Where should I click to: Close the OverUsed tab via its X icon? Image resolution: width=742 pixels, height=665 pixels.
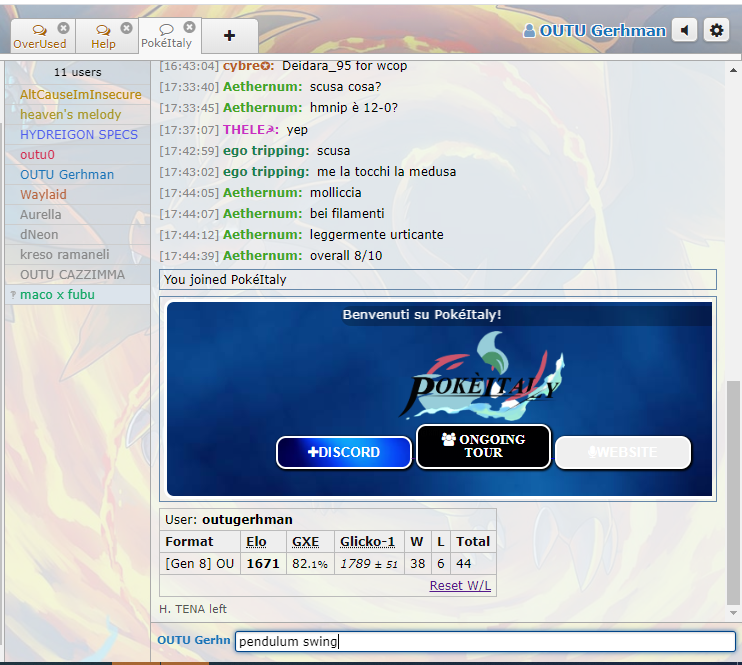(x=64, y=28)
